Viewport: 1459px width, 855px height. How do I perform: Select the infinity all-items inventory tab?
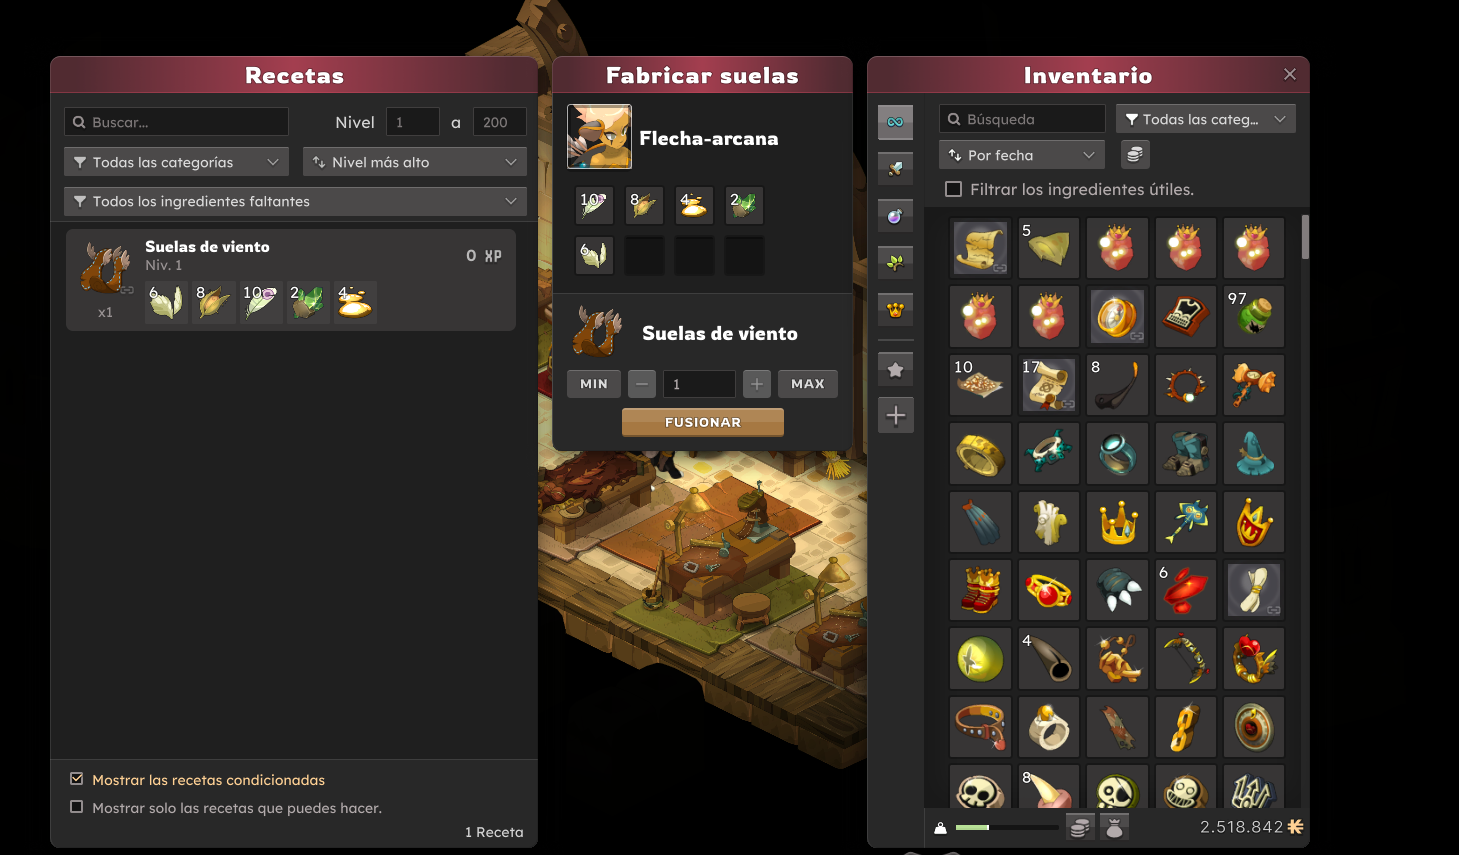pyautogui.click(x=895, y=122)
